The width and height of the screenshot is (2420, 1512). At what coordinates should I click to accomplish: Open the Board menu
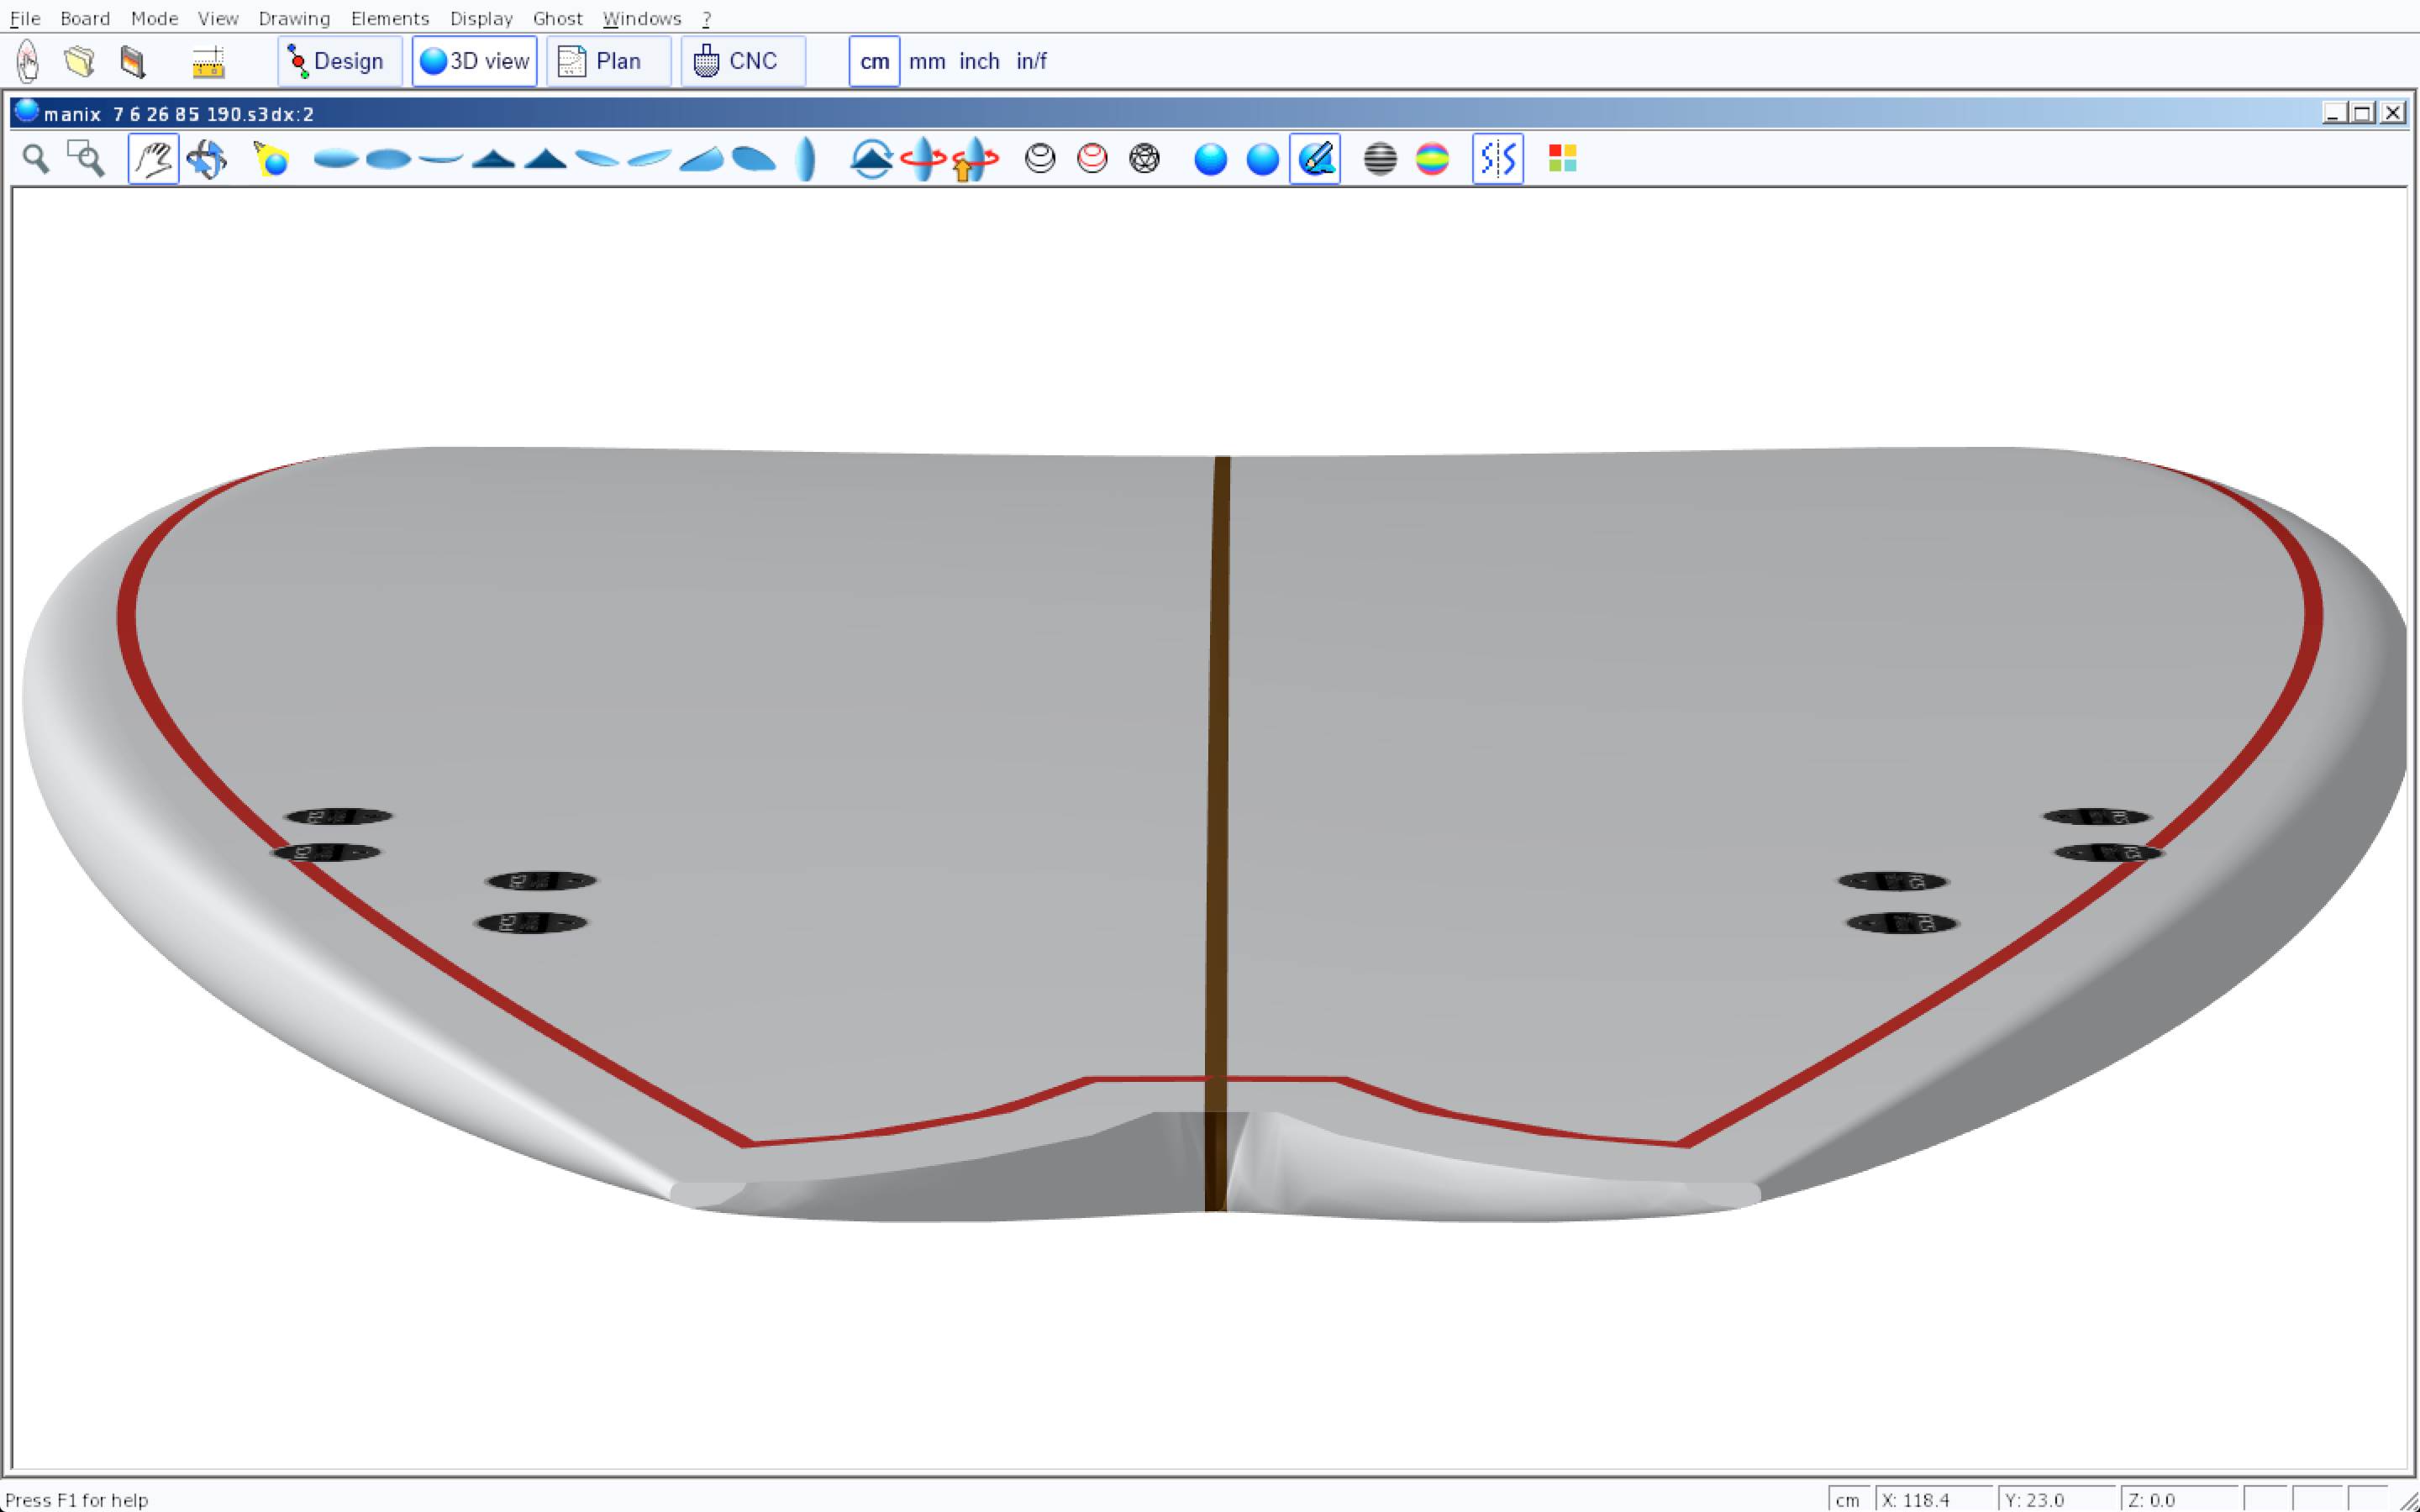click(x=84, y=18)
